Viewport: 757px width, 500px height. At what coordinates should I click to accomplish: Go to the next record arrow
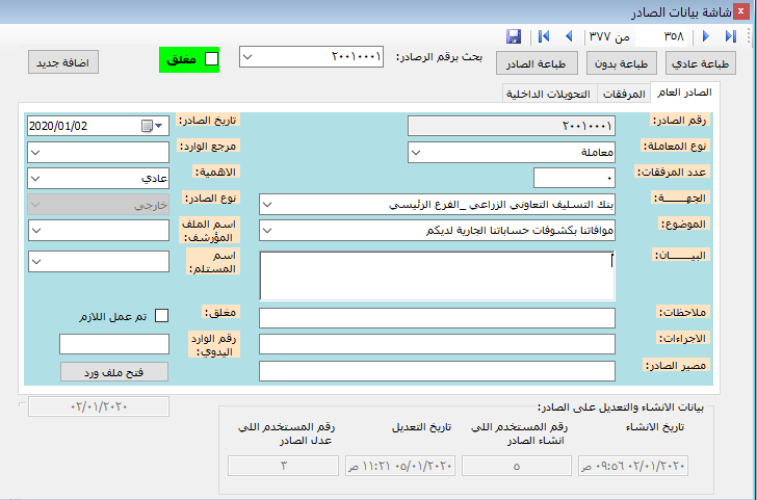pyautogui.click(x=705, y=36)
